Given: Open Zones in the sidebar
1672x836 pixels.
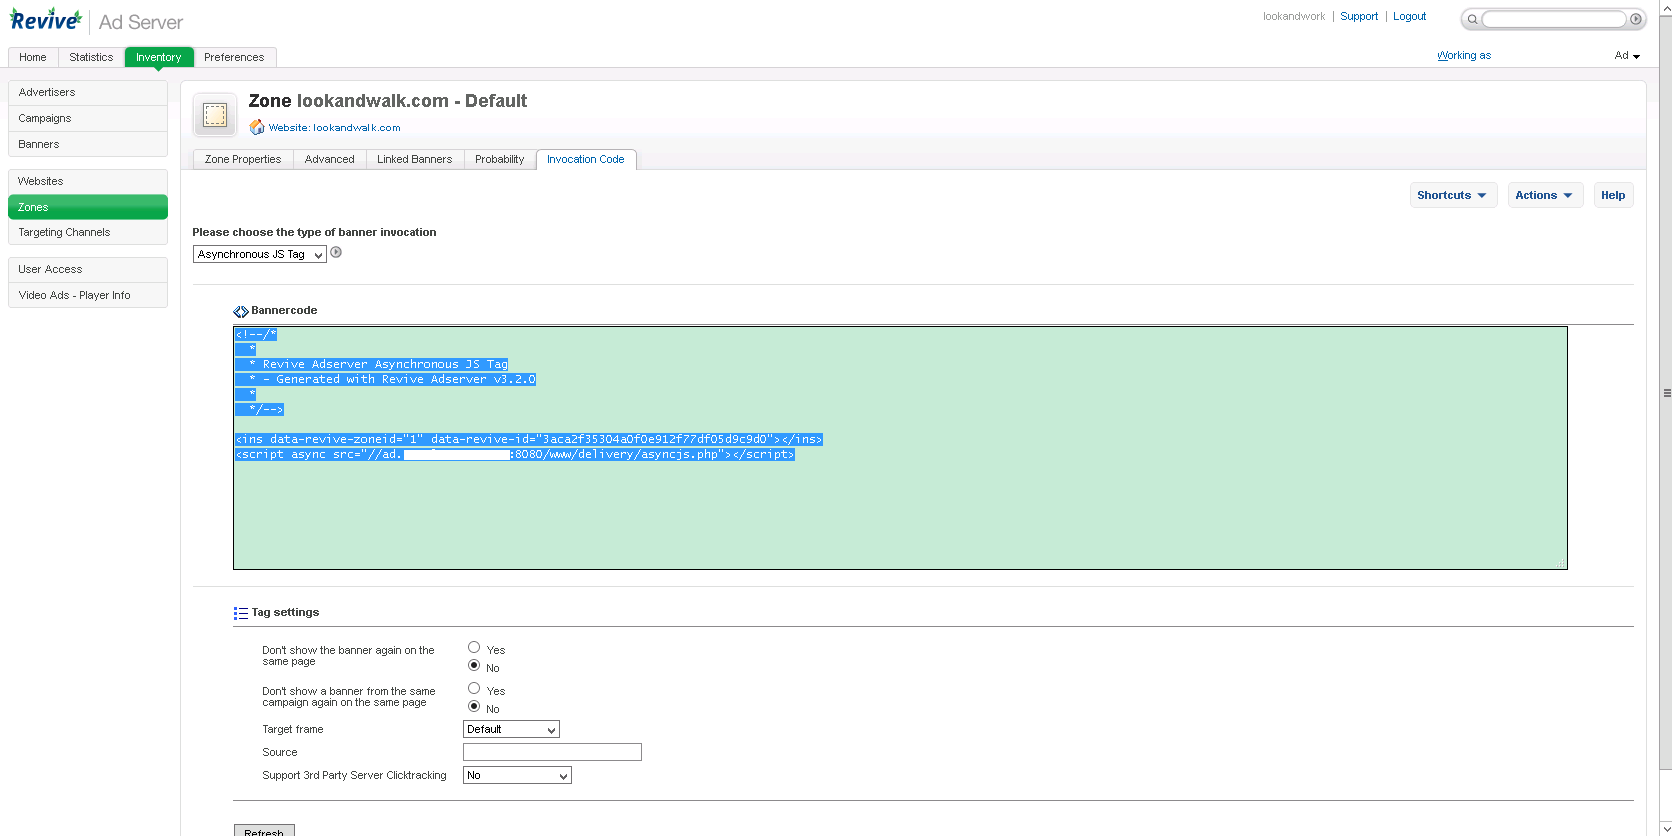Looking at the screenshot, I should click(x=88, y=207).
